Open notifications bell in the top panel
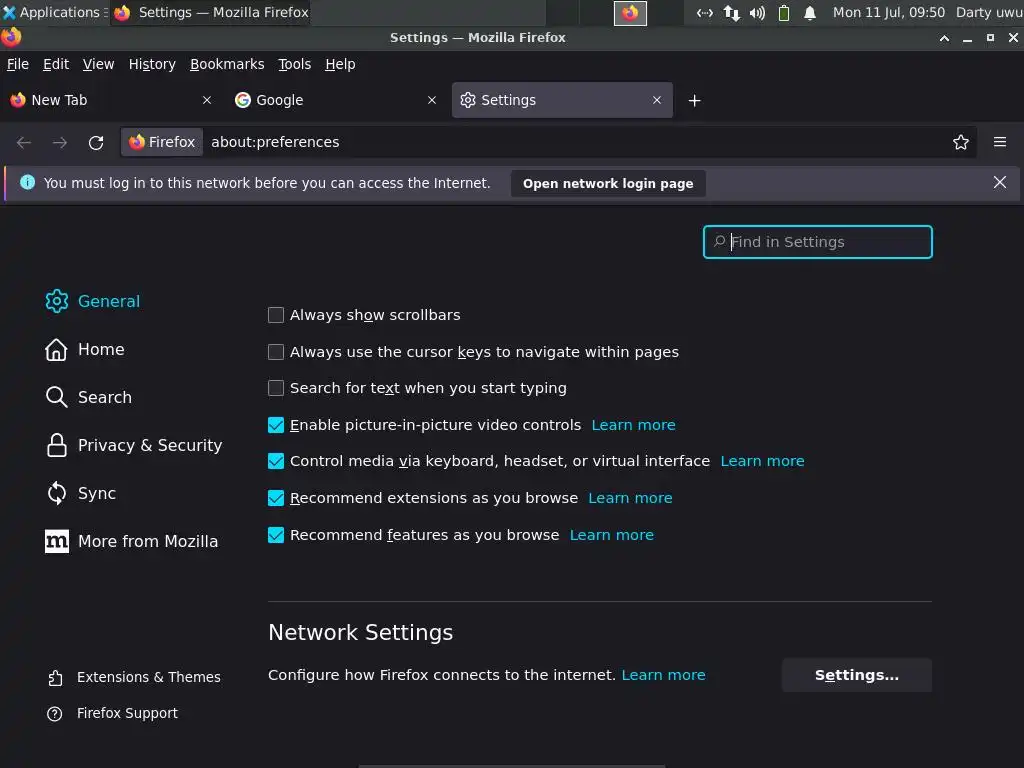Image resolution: width=1024 pixels, height=768 pixels. (x=810, y=13)
